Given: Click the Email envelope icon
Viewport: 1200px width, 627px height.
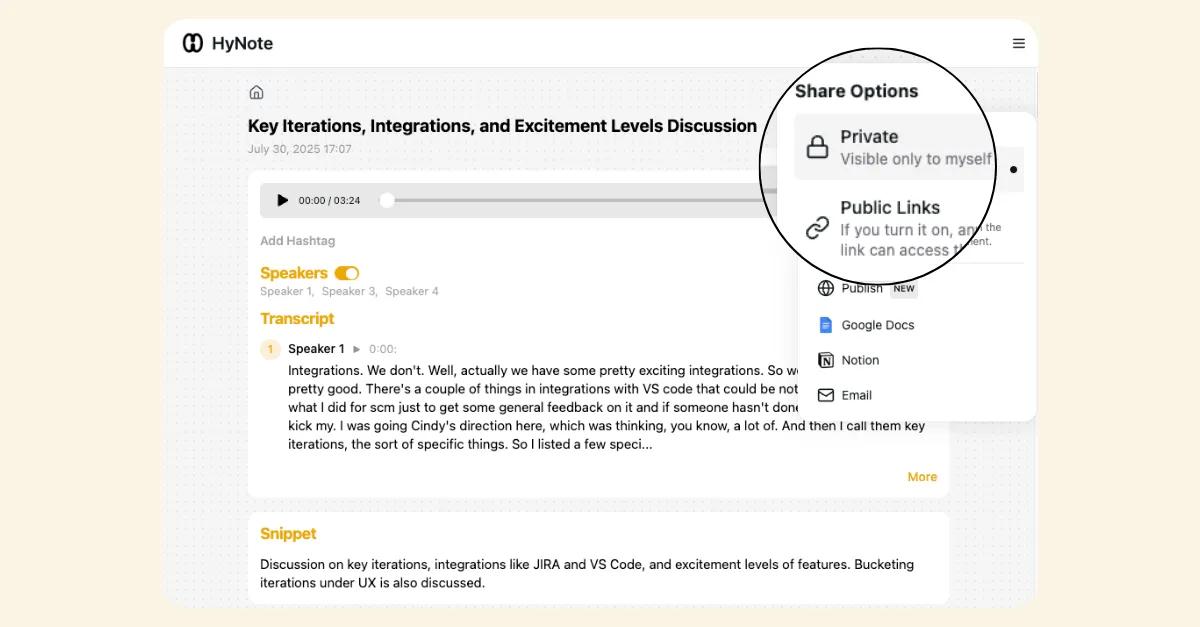Looking at the screenshot, I should pos(825,395).
